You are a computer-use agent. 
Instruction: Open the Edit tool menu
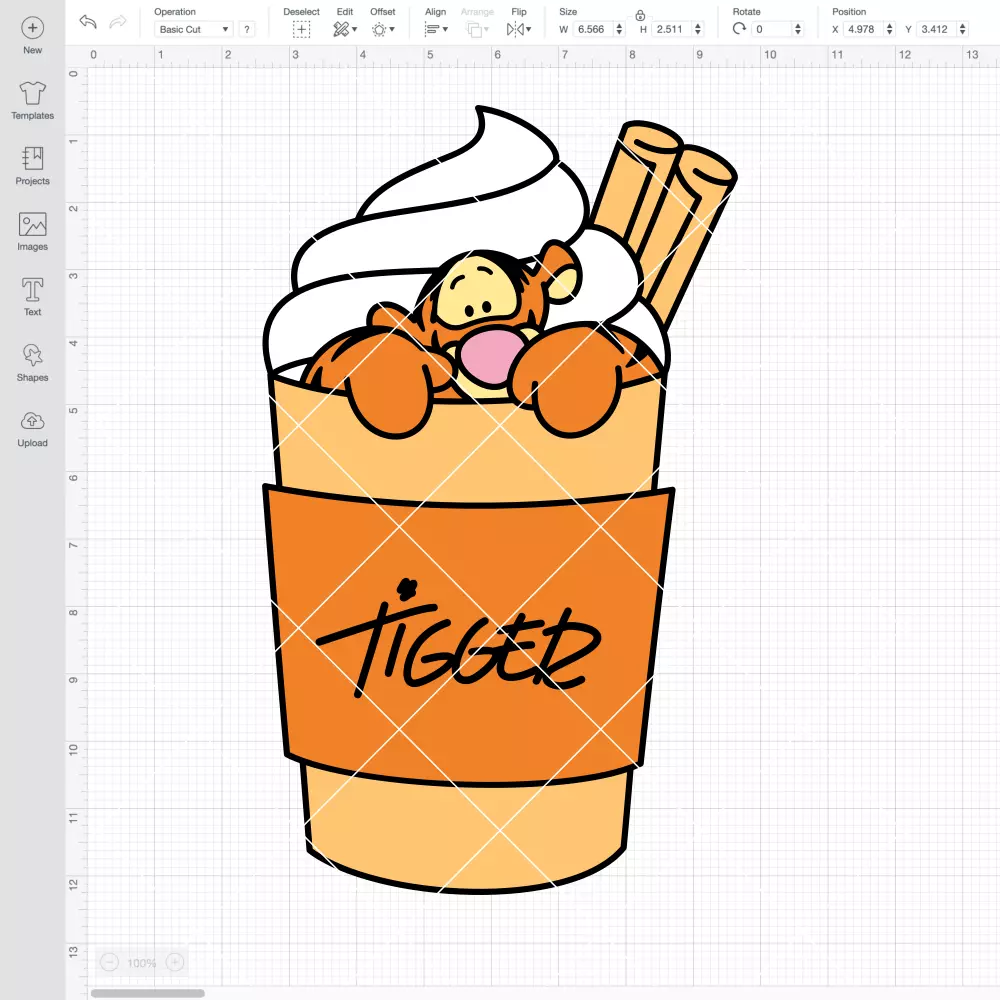(345, 29)
